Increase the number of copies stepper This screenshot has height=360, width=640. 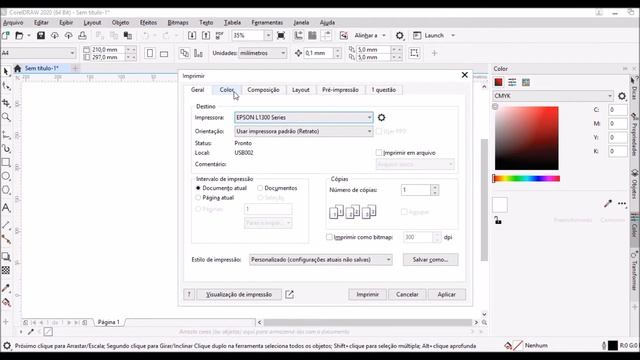tap(435, 187)
